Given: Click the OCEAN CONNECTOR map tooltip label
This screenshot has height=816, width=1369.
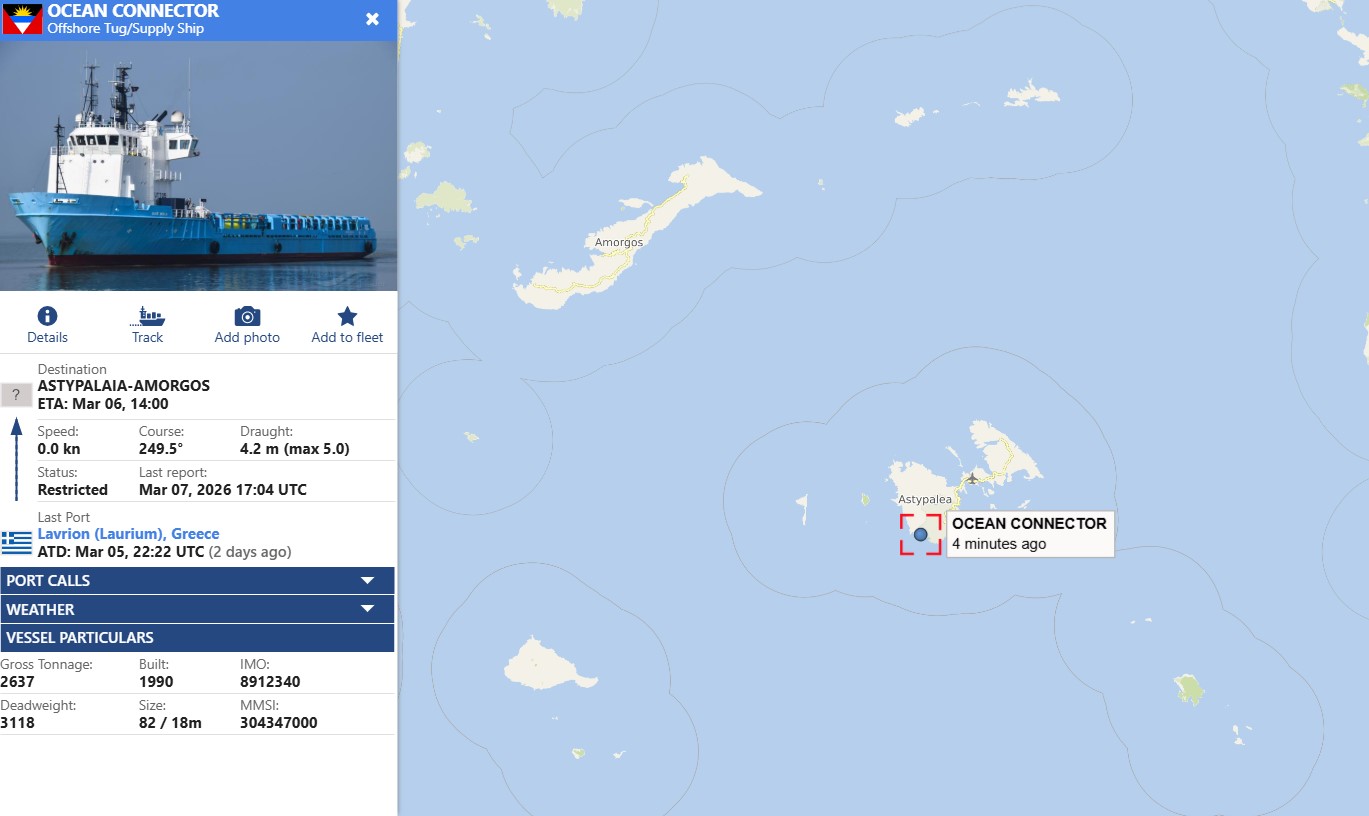Looking at the screenshot, I should pyautogui.click(x=1030, y=533).
